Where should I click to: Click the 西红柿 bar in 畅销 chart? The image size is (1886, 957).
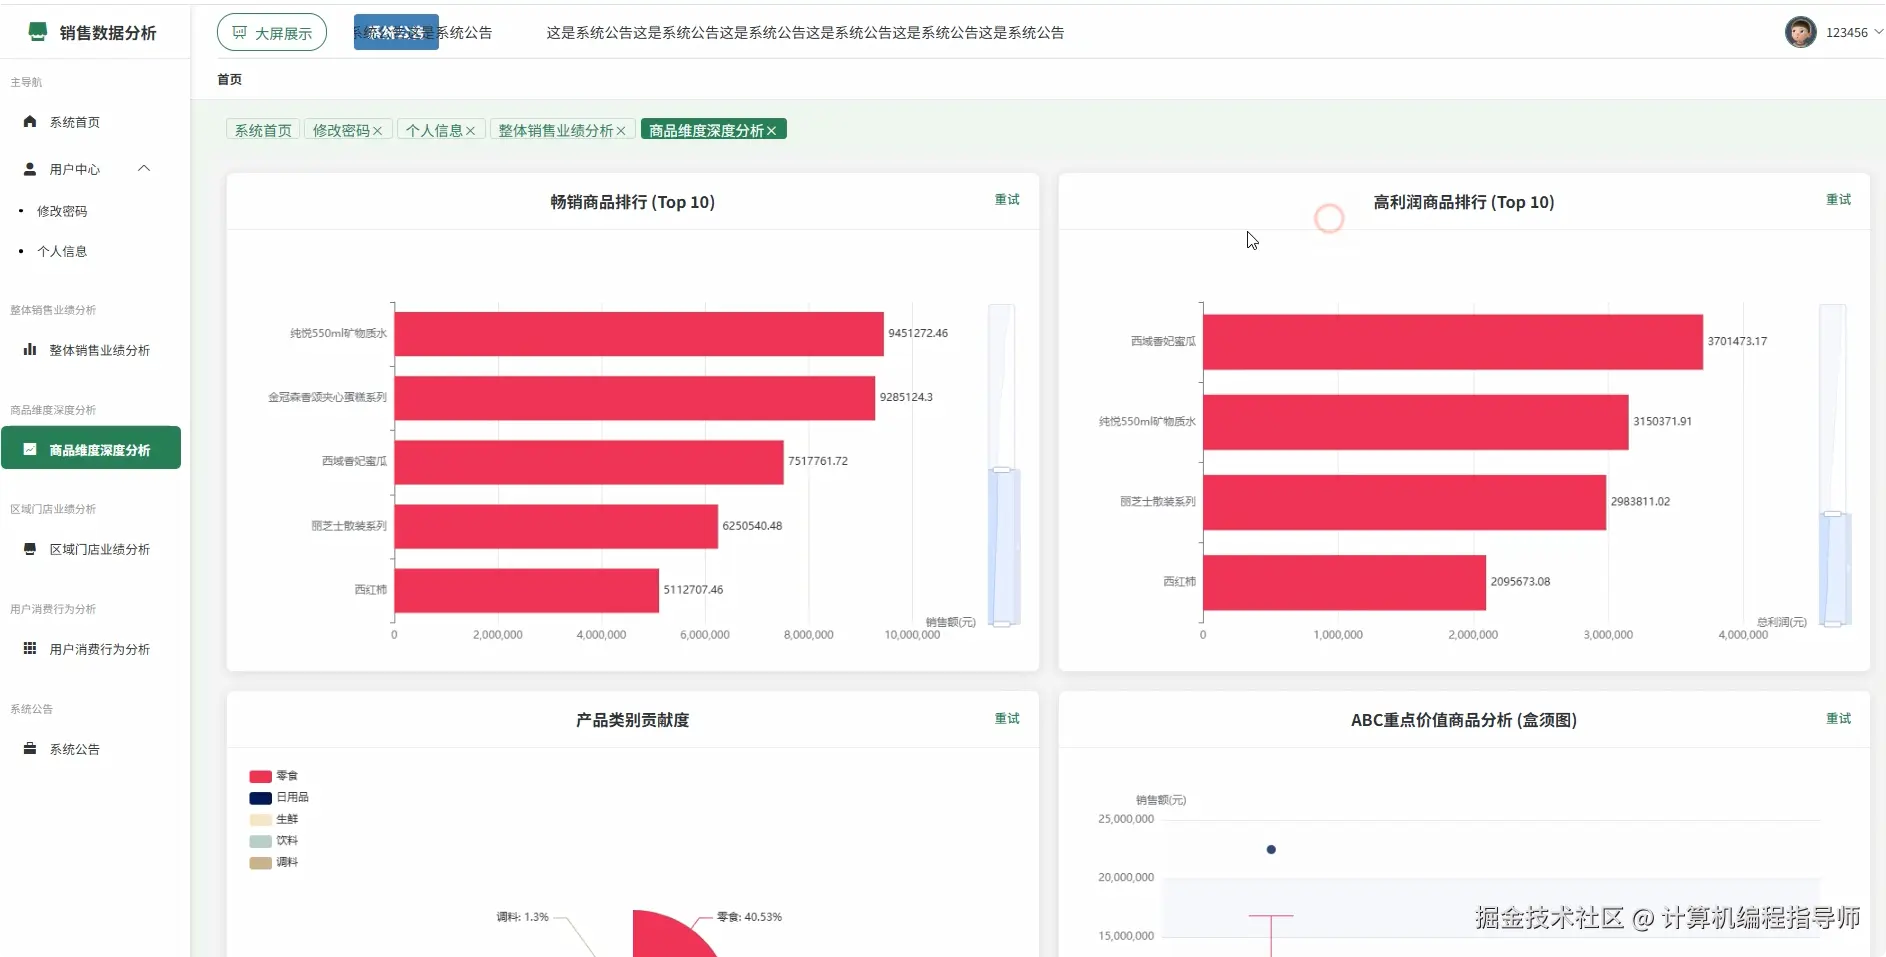point(527,590)
